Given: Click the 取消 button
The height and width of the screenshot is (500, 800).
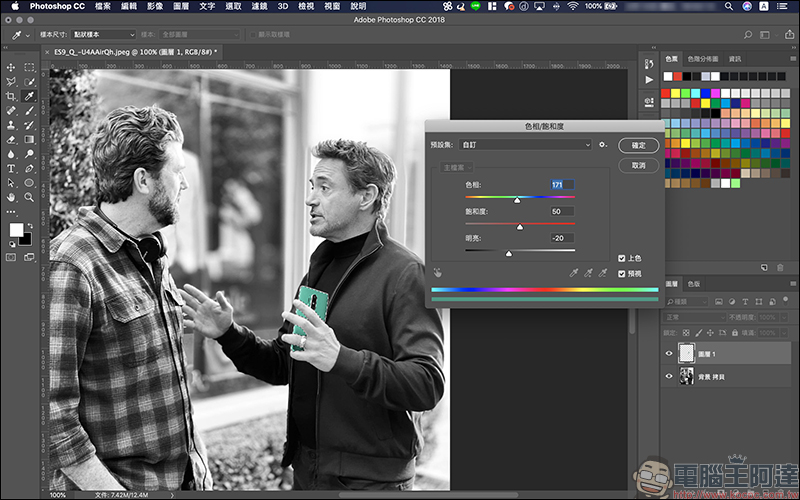Looking at the screenshot, I should [x=638, y=165].
